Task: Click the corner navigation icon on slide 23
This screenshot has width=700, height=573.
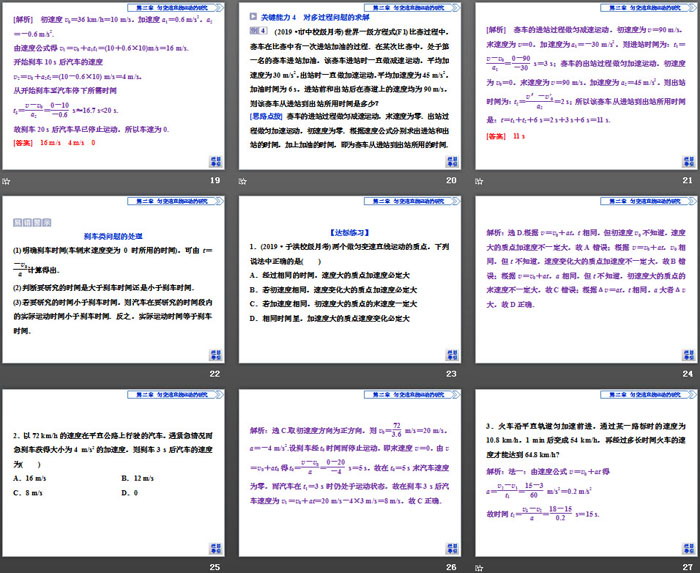Action: 452,355
